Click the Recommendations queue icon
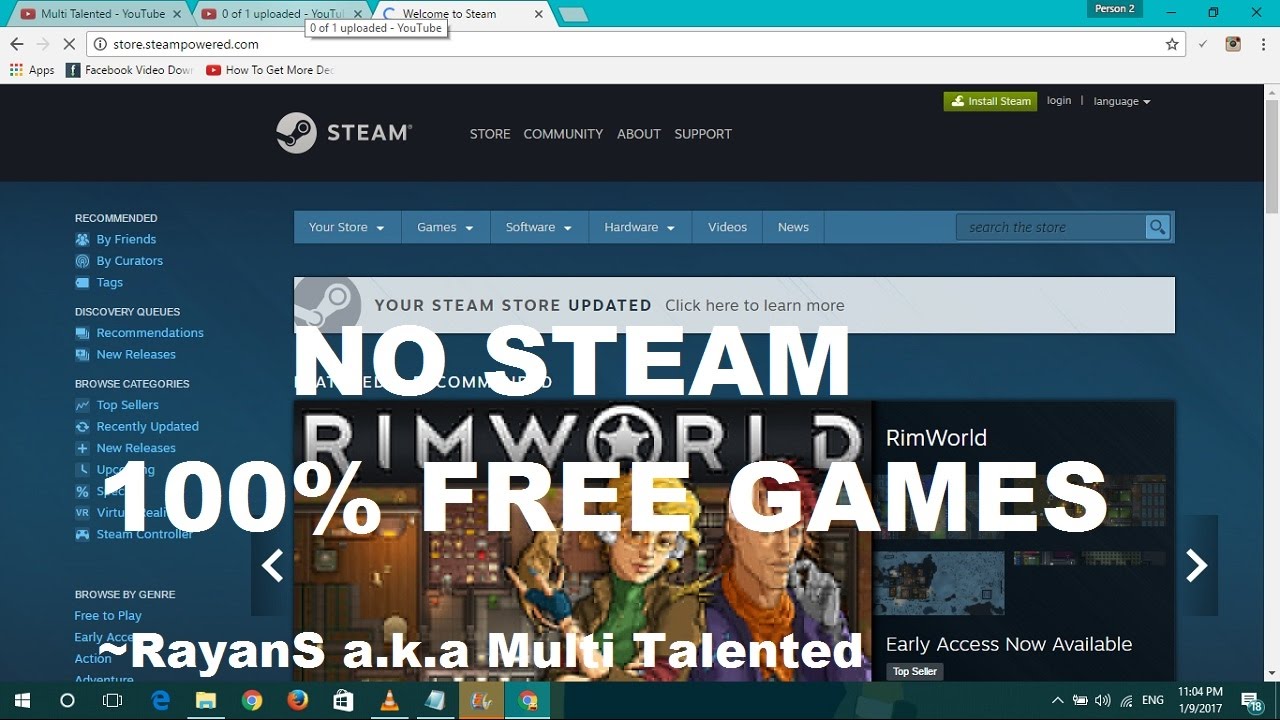The image size is (1280, 720). (82, 333)
